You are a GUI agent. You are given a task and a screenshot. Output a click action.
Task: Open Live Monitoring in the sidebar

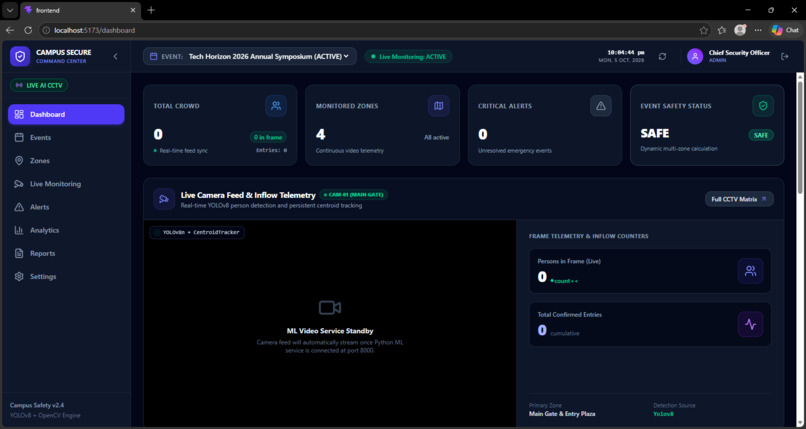click(66, 184)
